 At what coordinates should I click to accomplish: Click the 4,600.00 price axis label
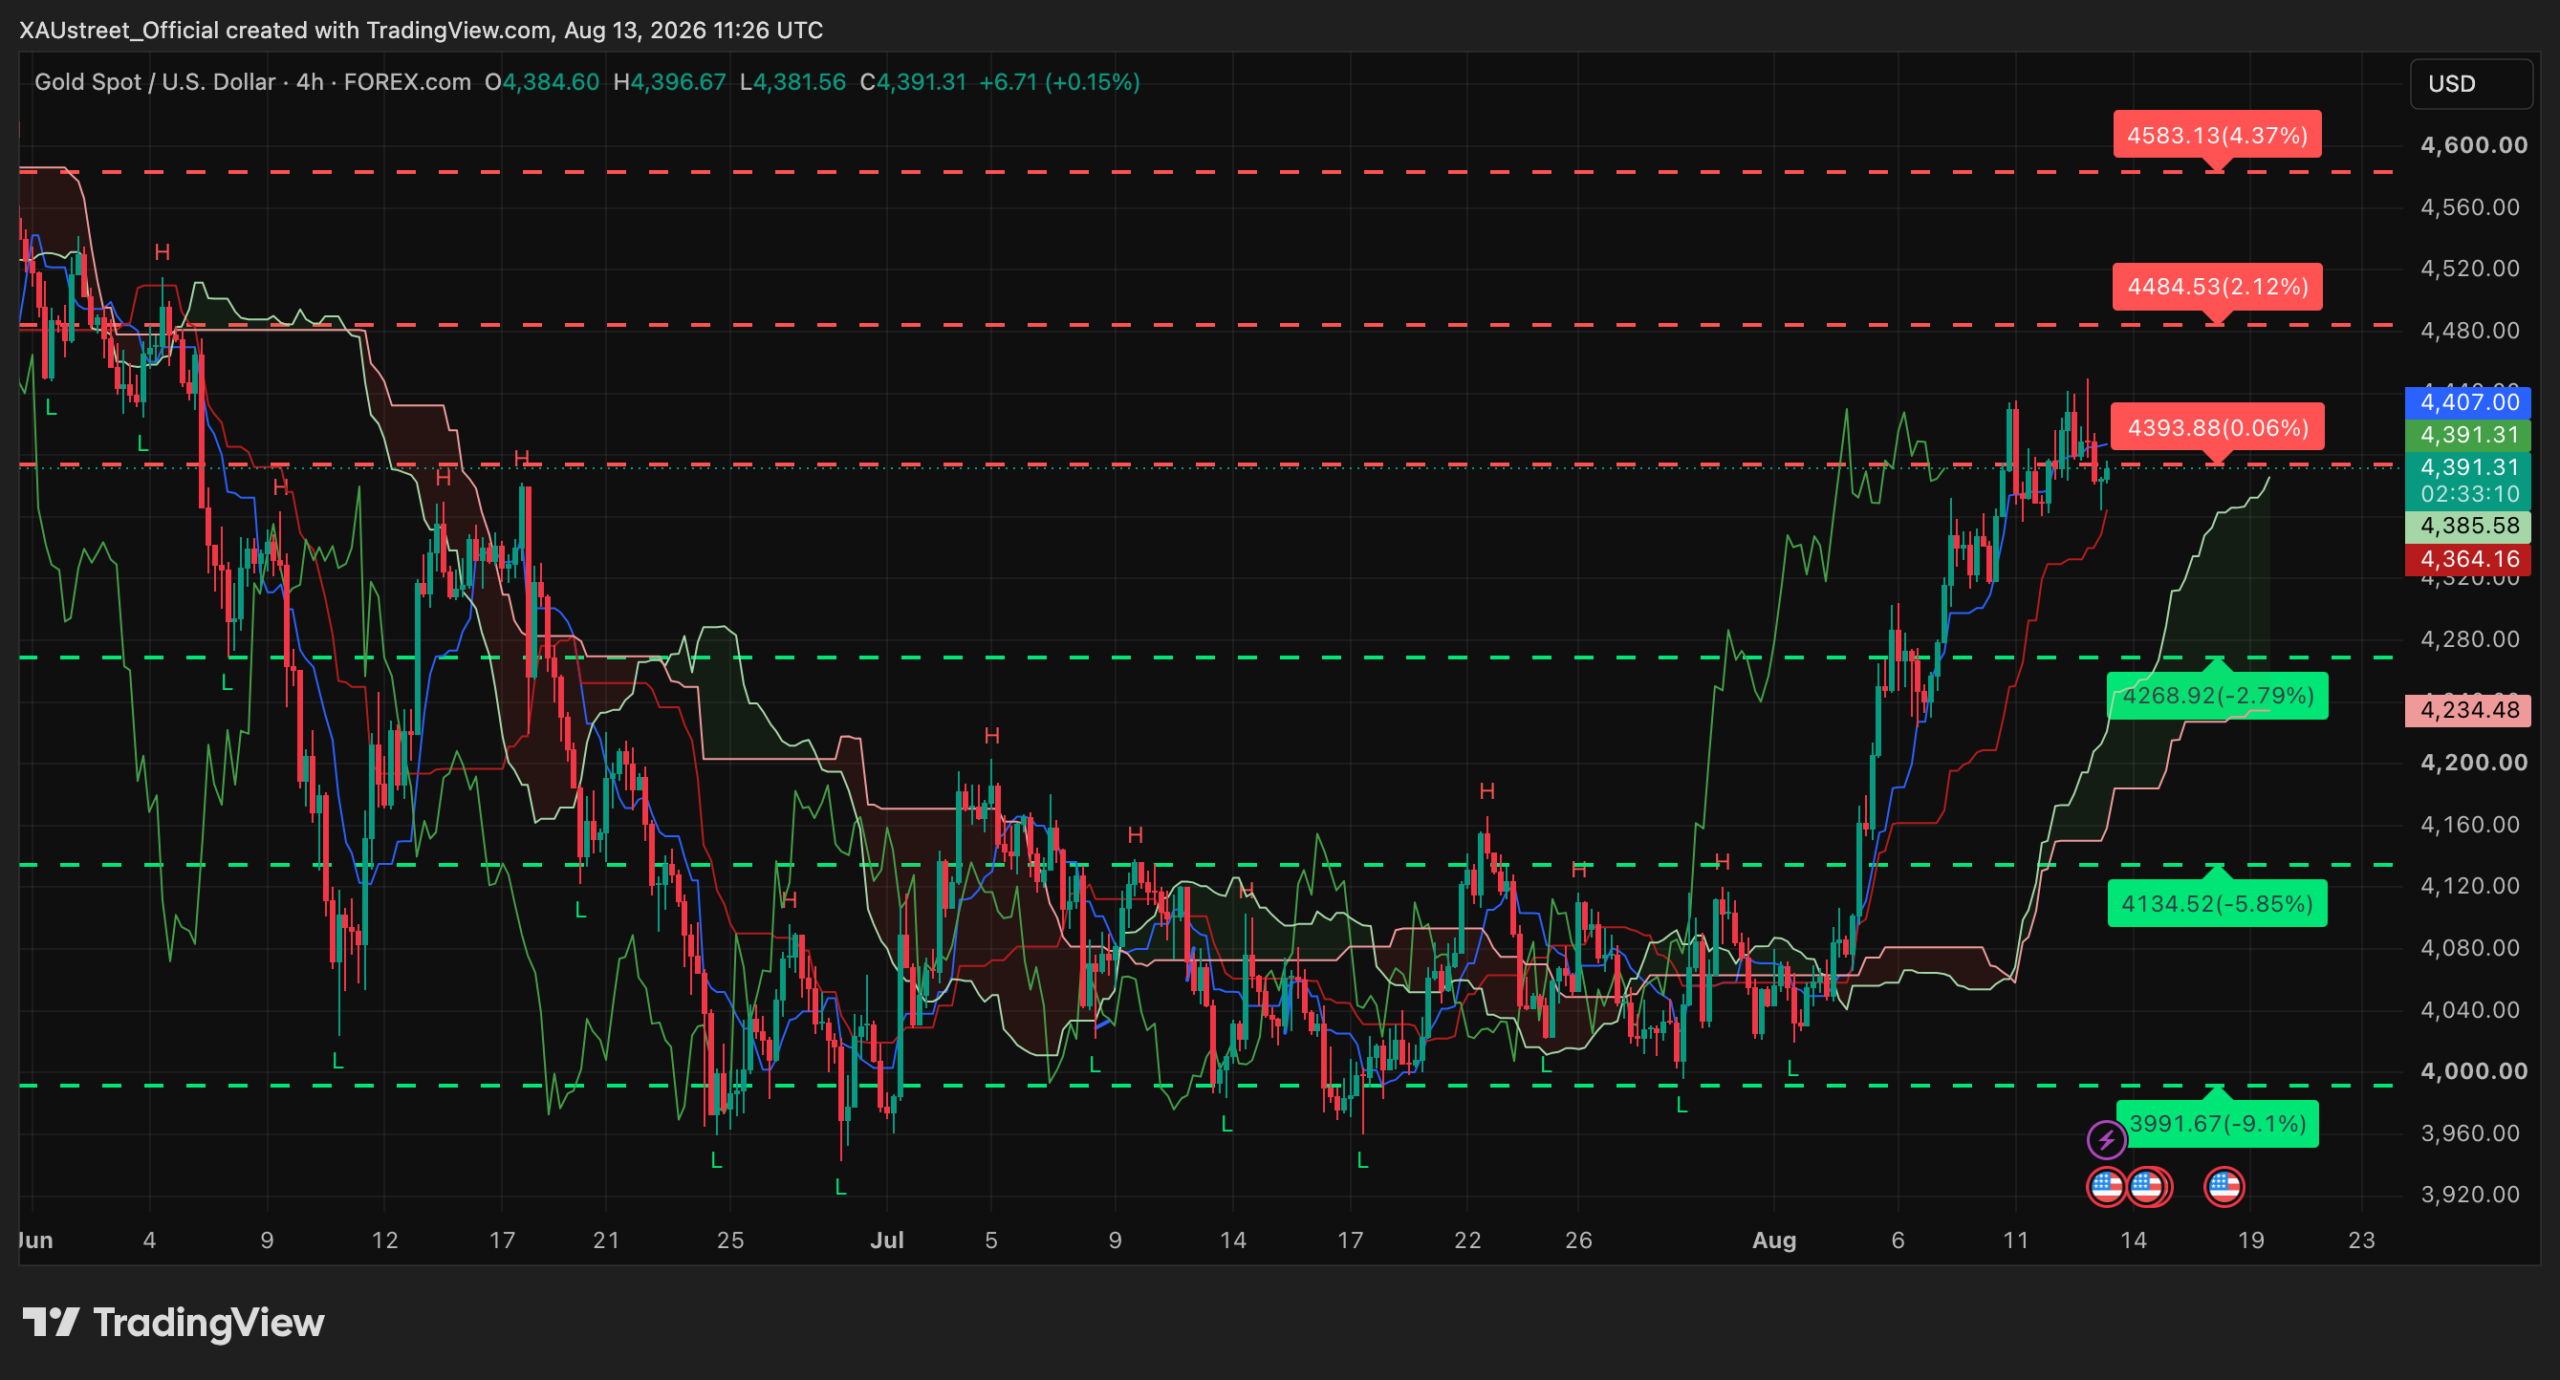2473,145
